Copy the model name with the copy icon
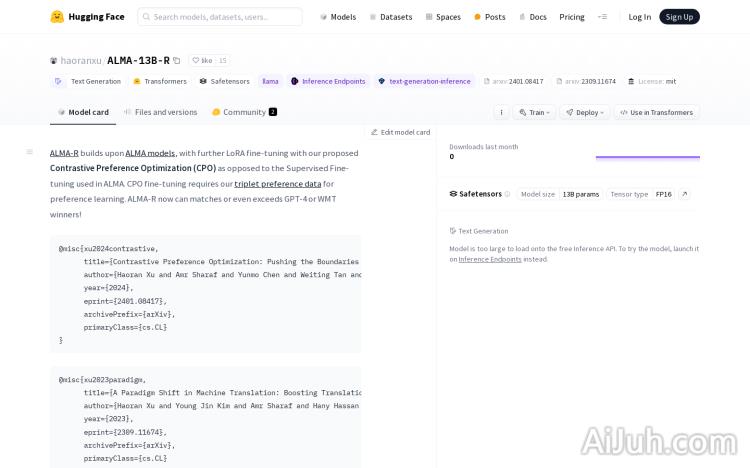 [x=177, y=61]
